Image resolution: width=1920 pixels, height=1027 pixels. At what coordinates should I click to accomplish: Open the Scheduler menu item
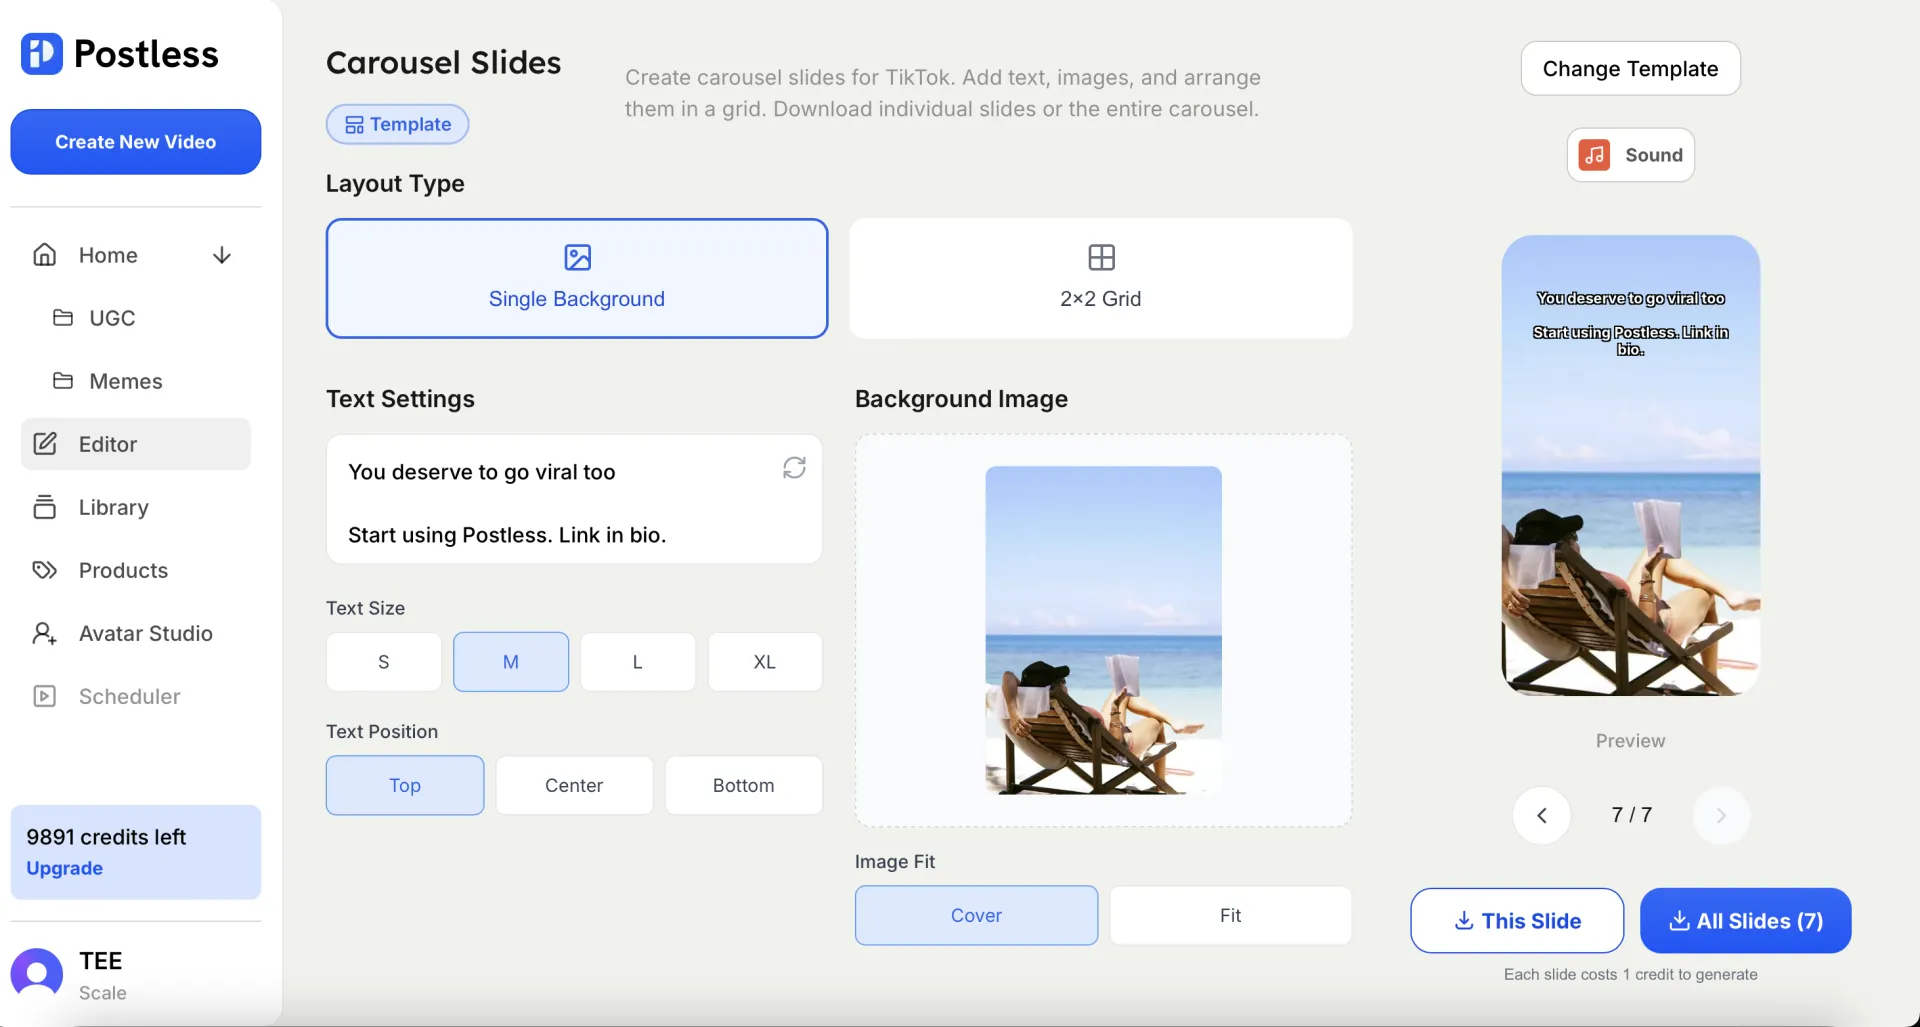click(129, 696)
